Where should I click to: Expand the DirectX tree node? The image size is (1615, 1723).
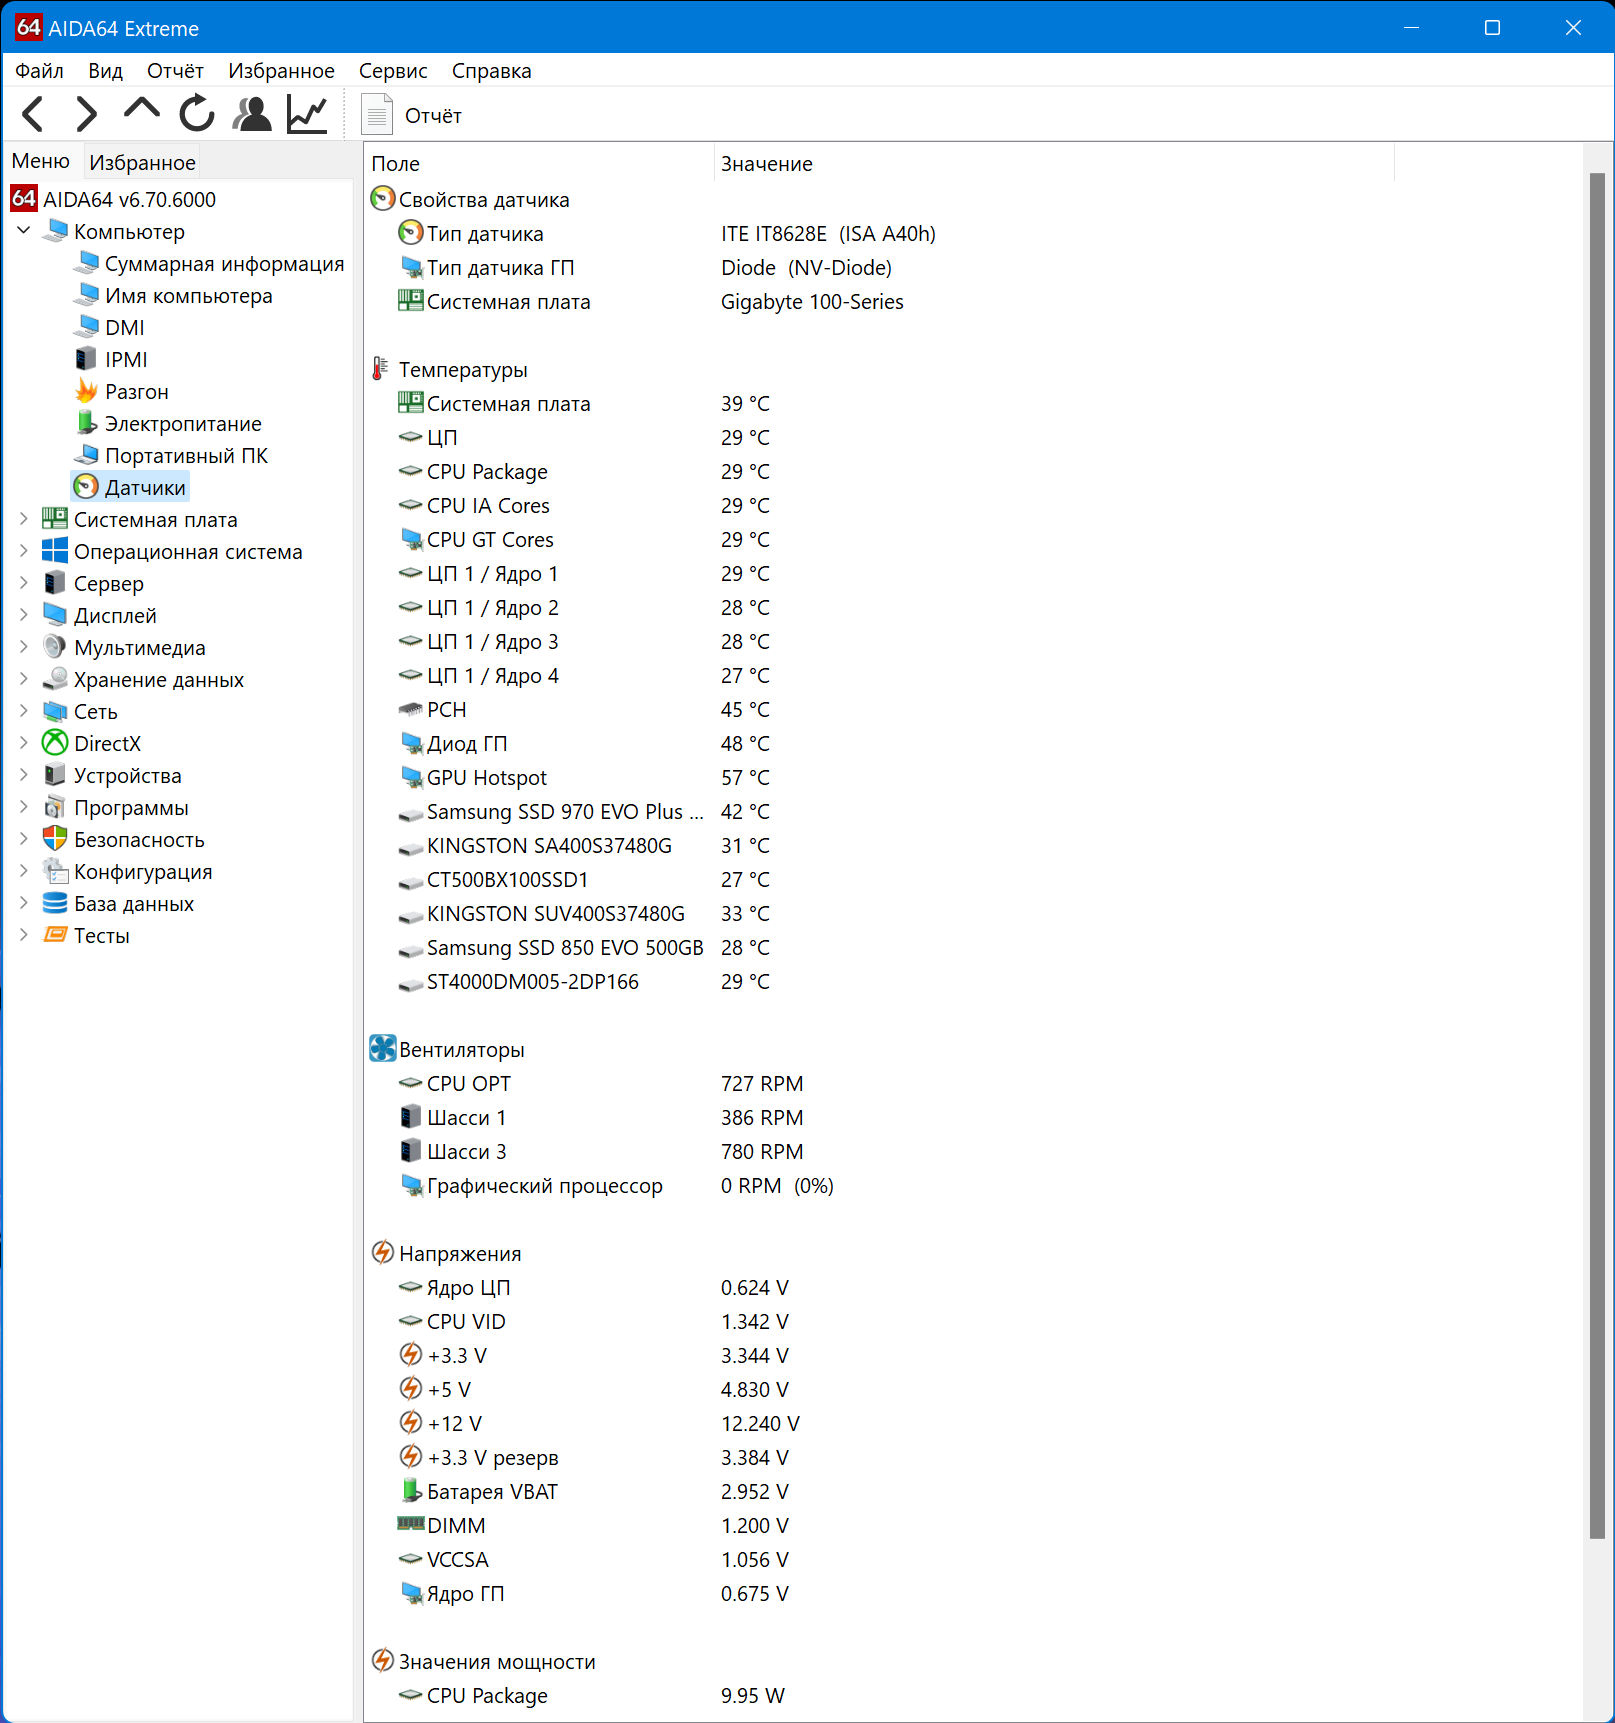coord(24,743)
